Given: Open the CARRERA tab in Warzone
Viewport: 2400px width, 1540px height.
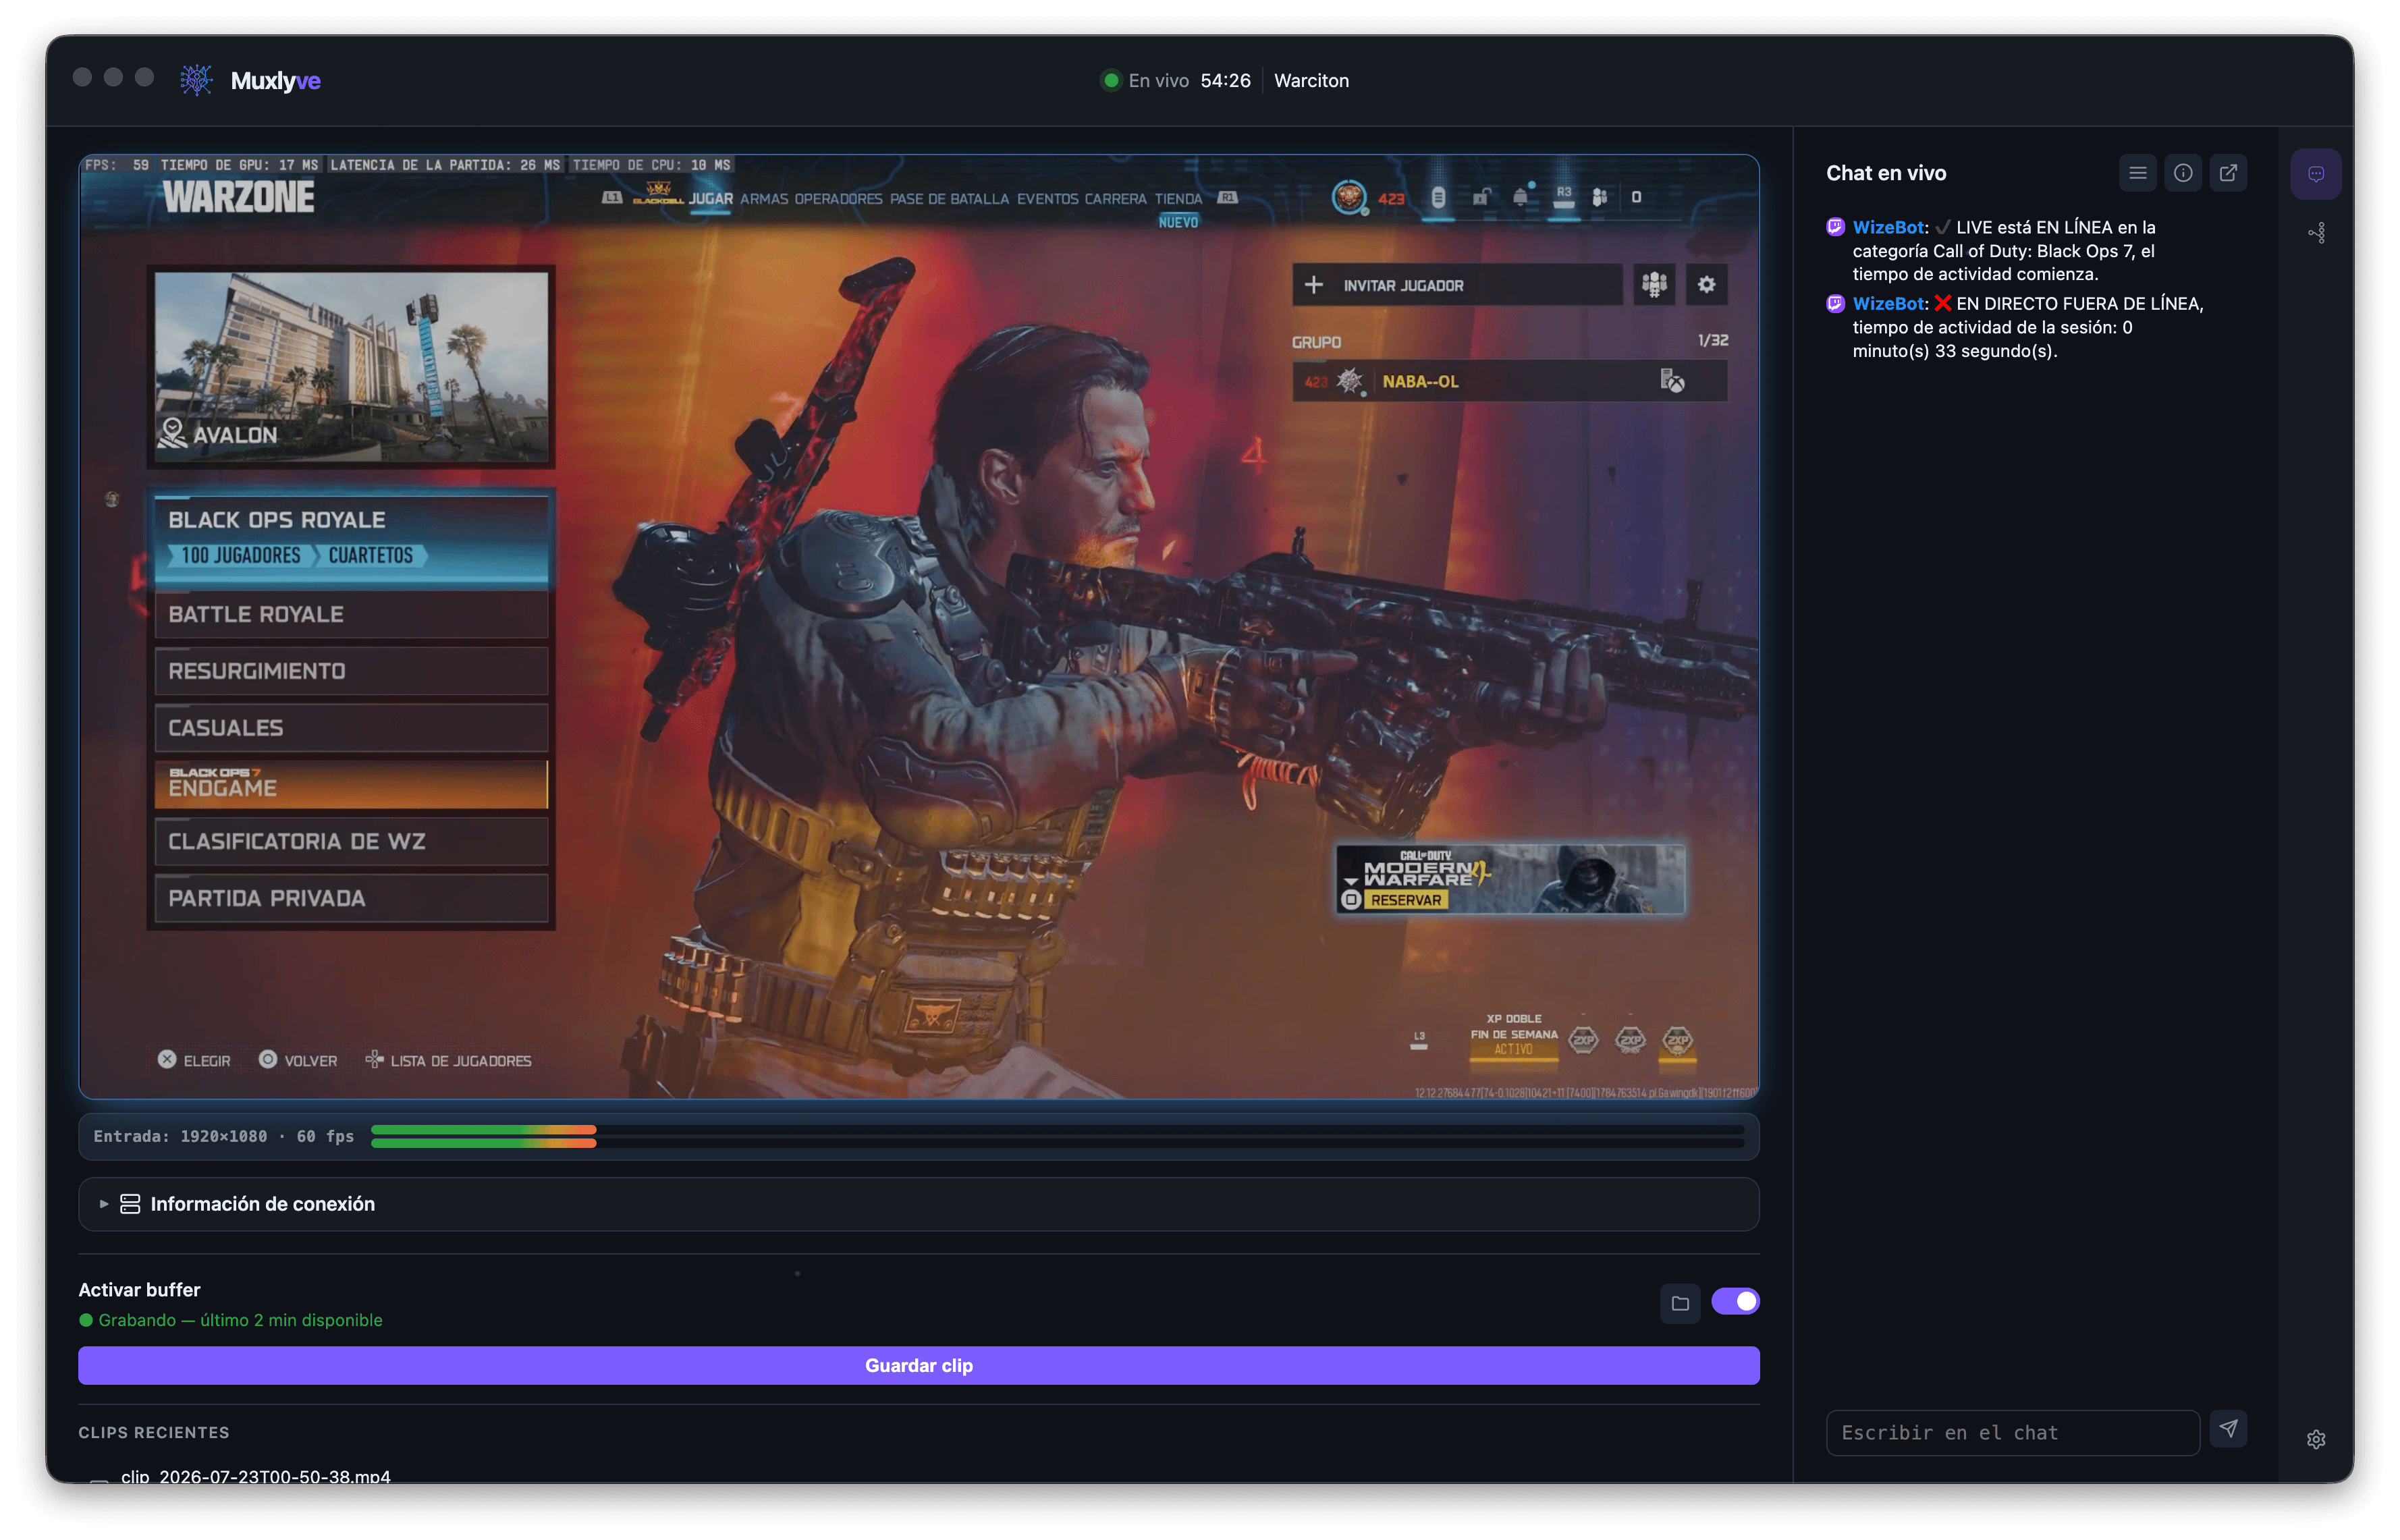Looking at the screenshot, I should point(1115,198).
